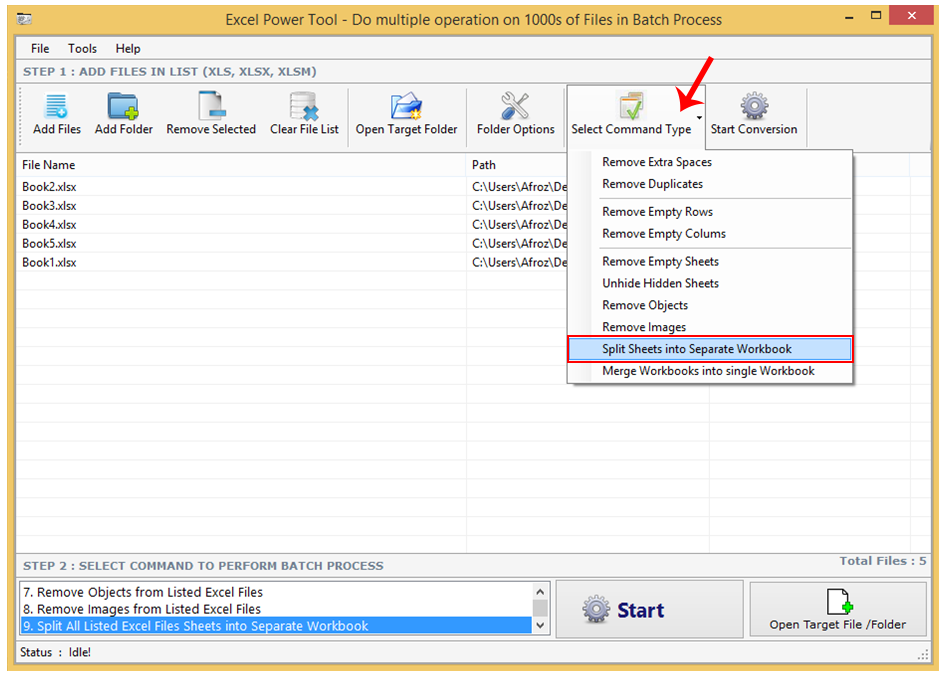Click the Clear File List icon
The image size is (946, 677).
pyautogui.click(x=303, y=106)
